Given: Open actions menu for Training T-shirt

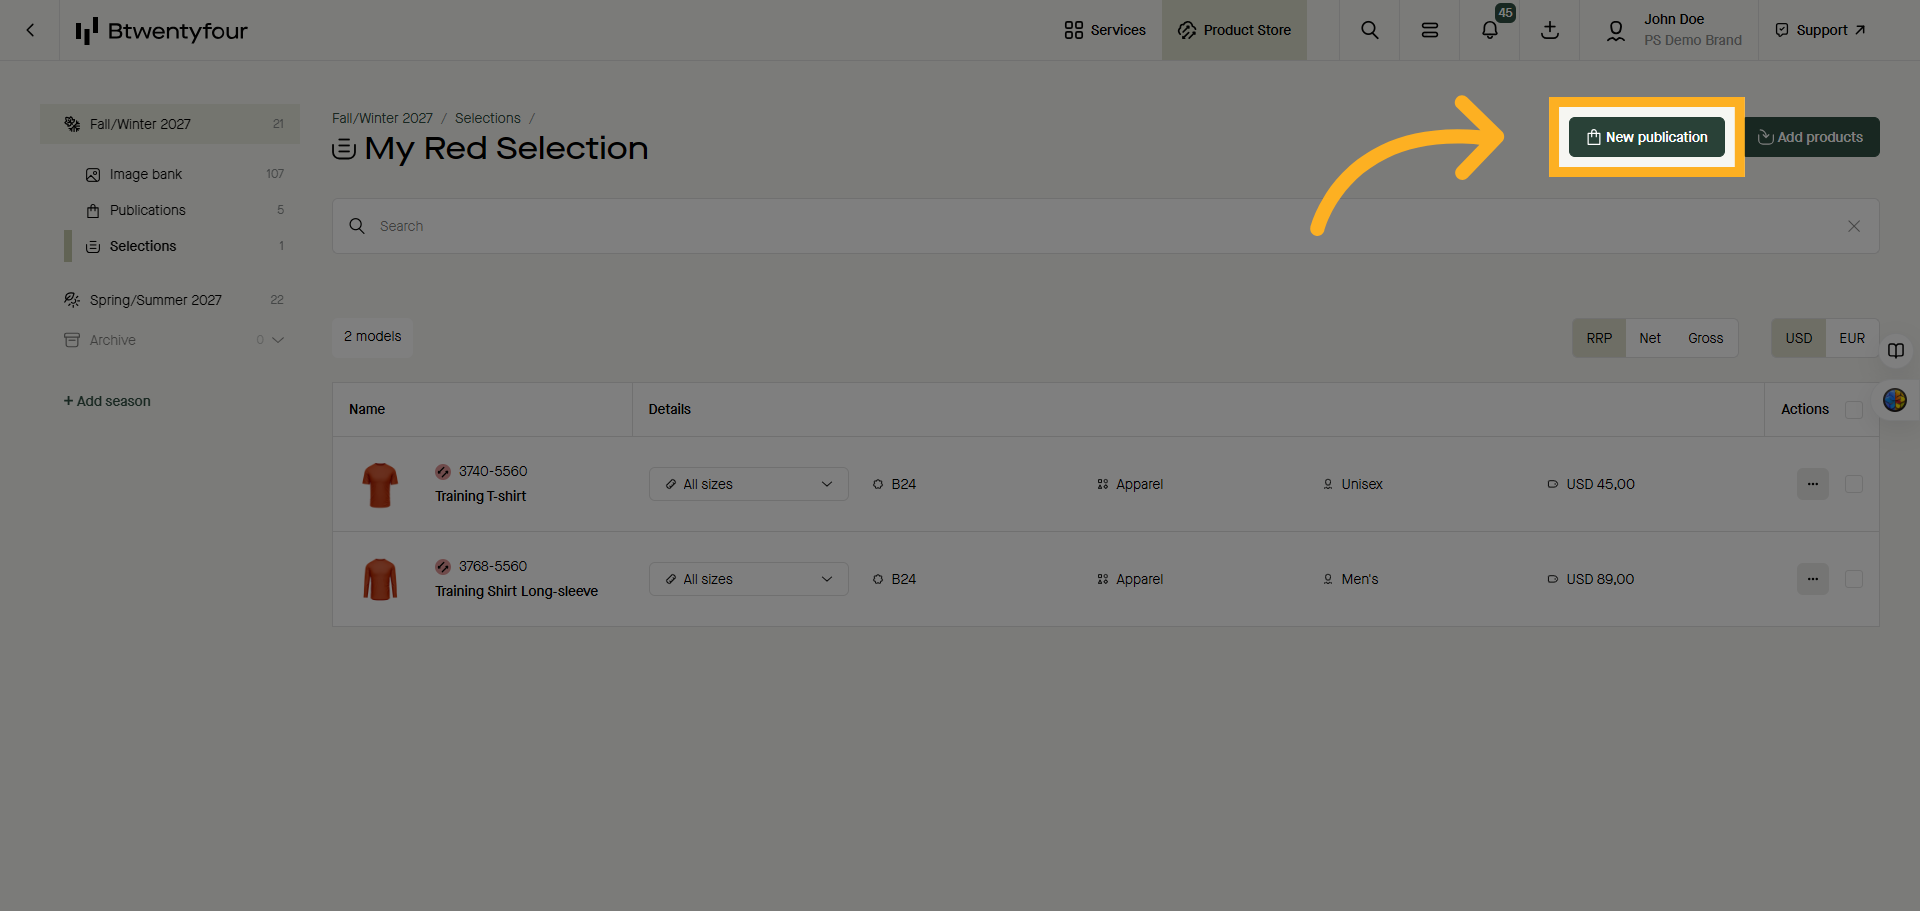Looking at the screenshot, I should point(1812,484).
